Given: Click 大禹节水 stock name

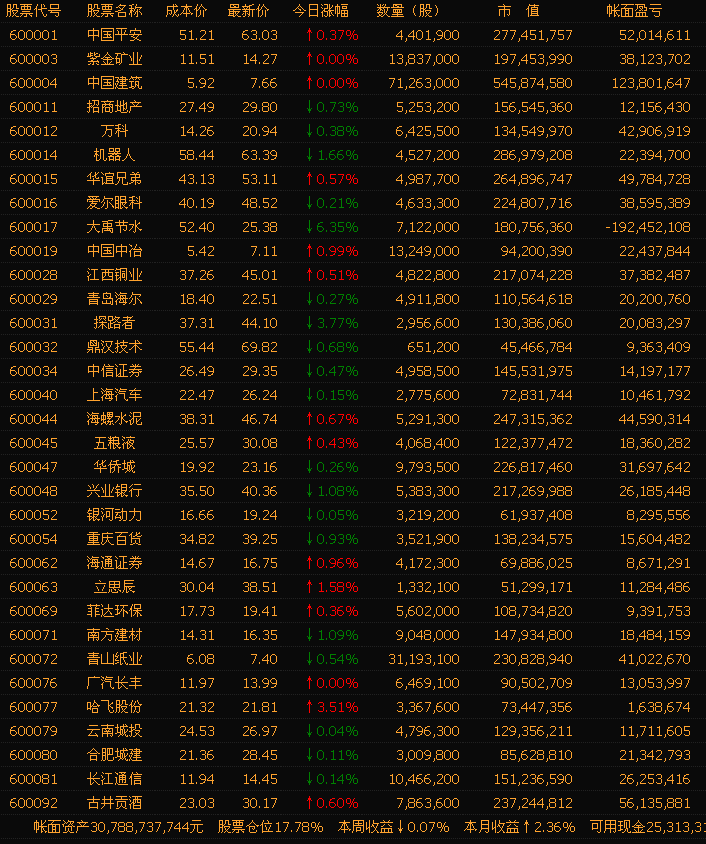Looking at the screenshot, I should [x=115, y=227].
